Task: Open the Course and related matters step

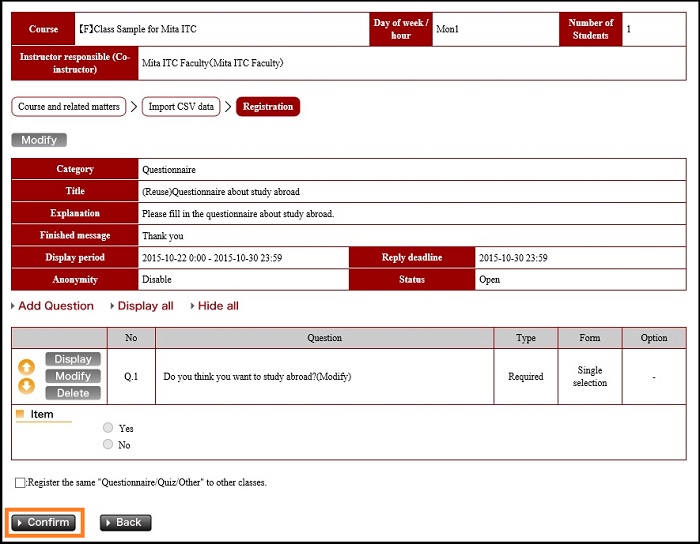Action: [x=69, y=107]
